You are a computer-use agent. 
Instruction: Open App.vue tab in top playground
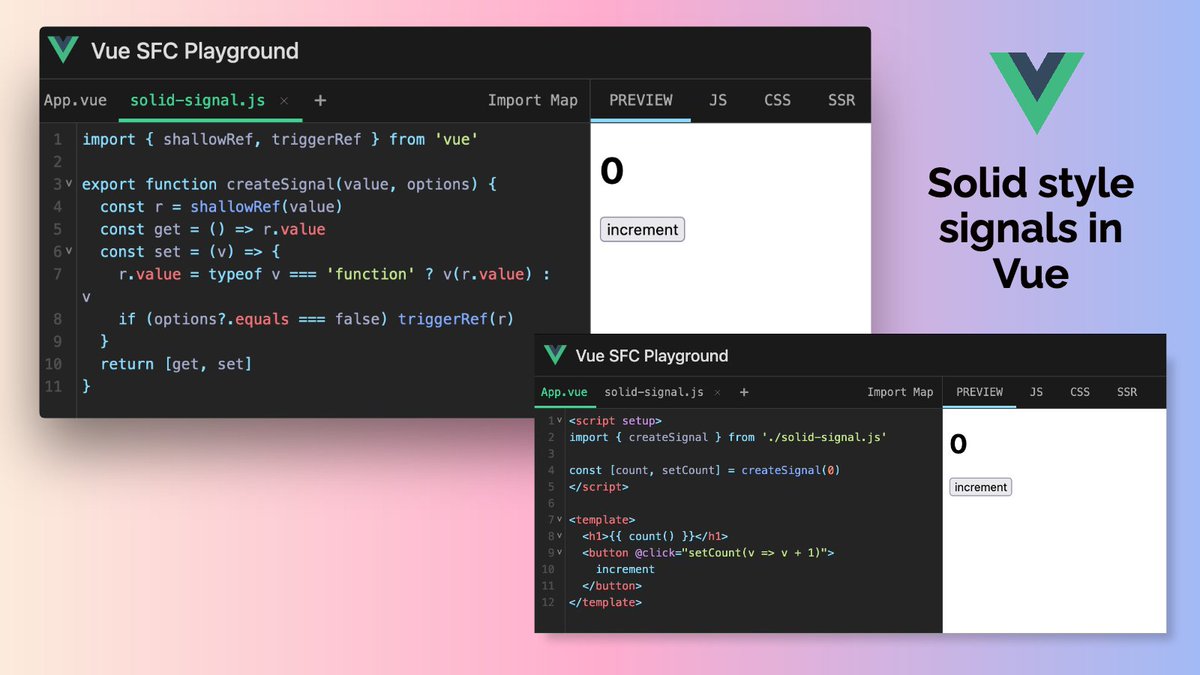pos(75,100)
